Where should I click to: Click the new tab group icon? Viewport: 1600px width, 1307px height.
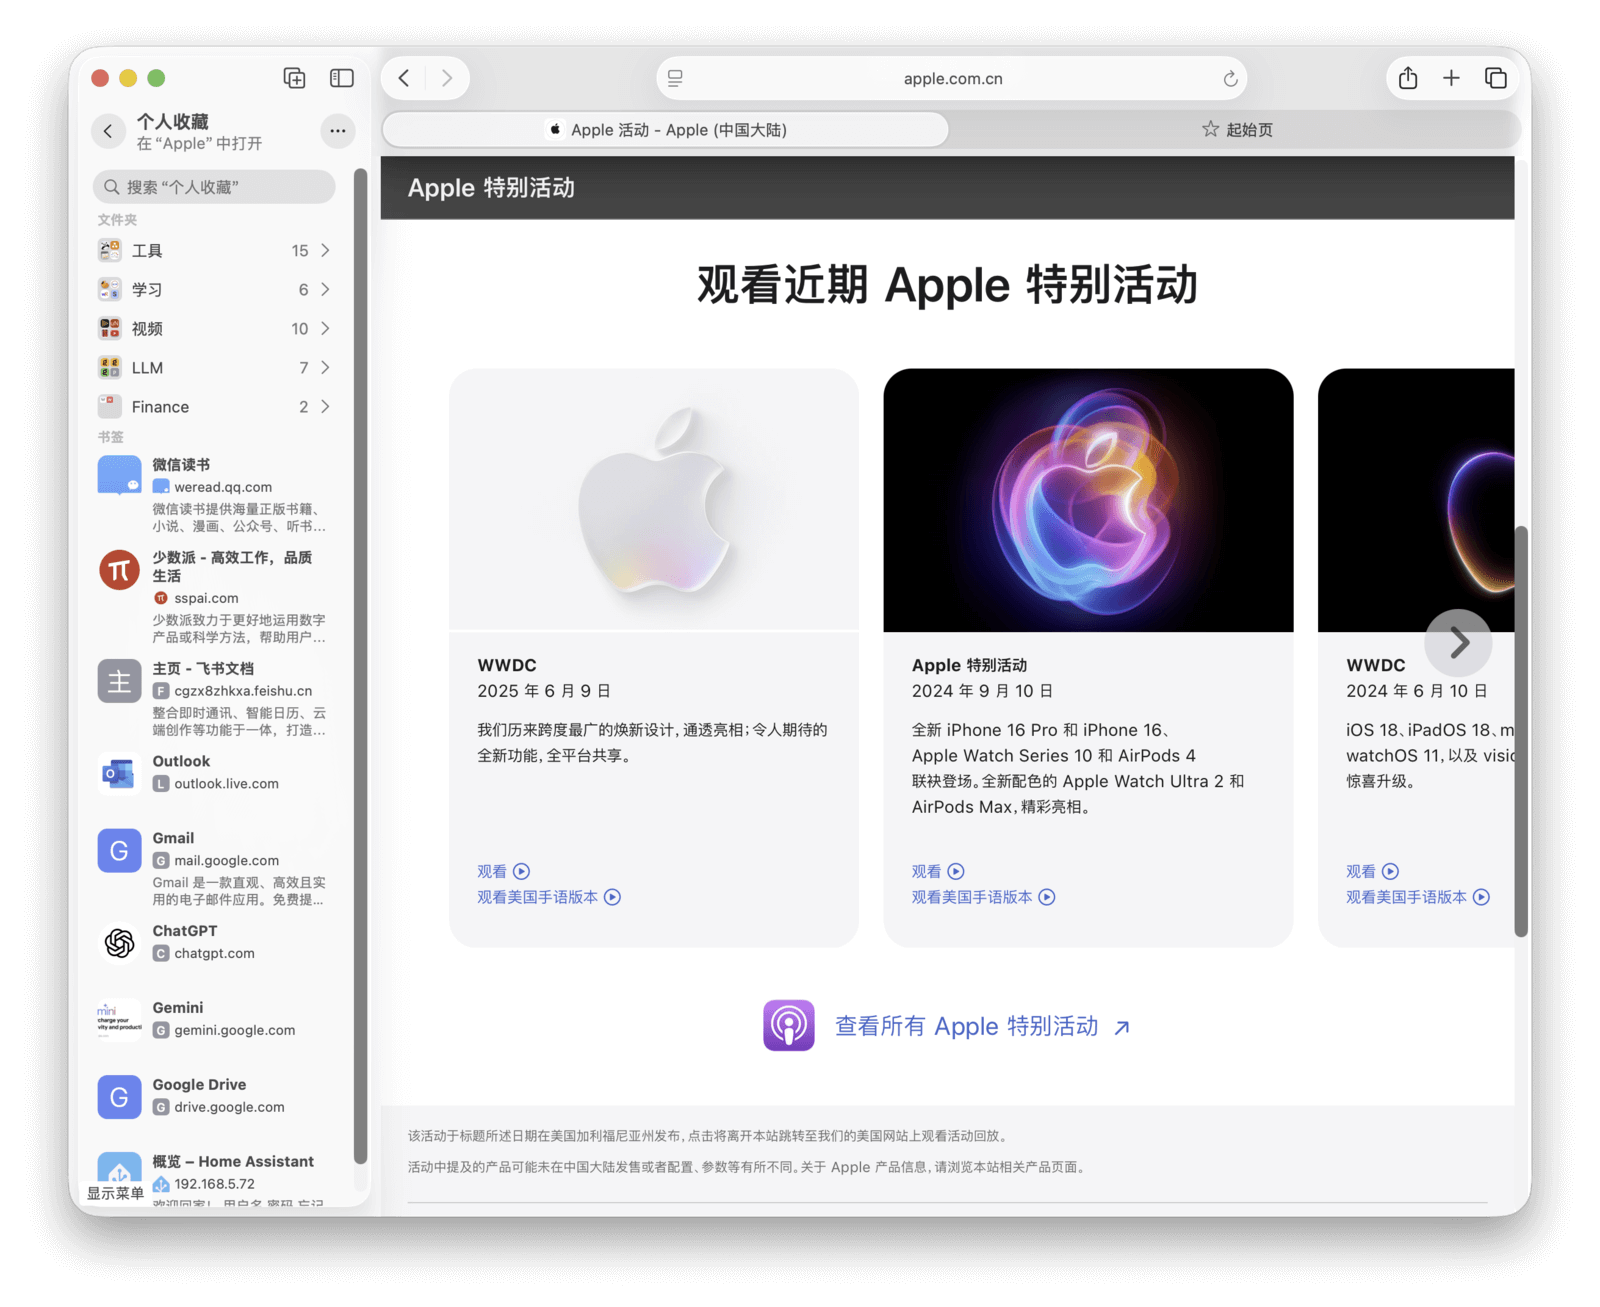tap(294, 78)
